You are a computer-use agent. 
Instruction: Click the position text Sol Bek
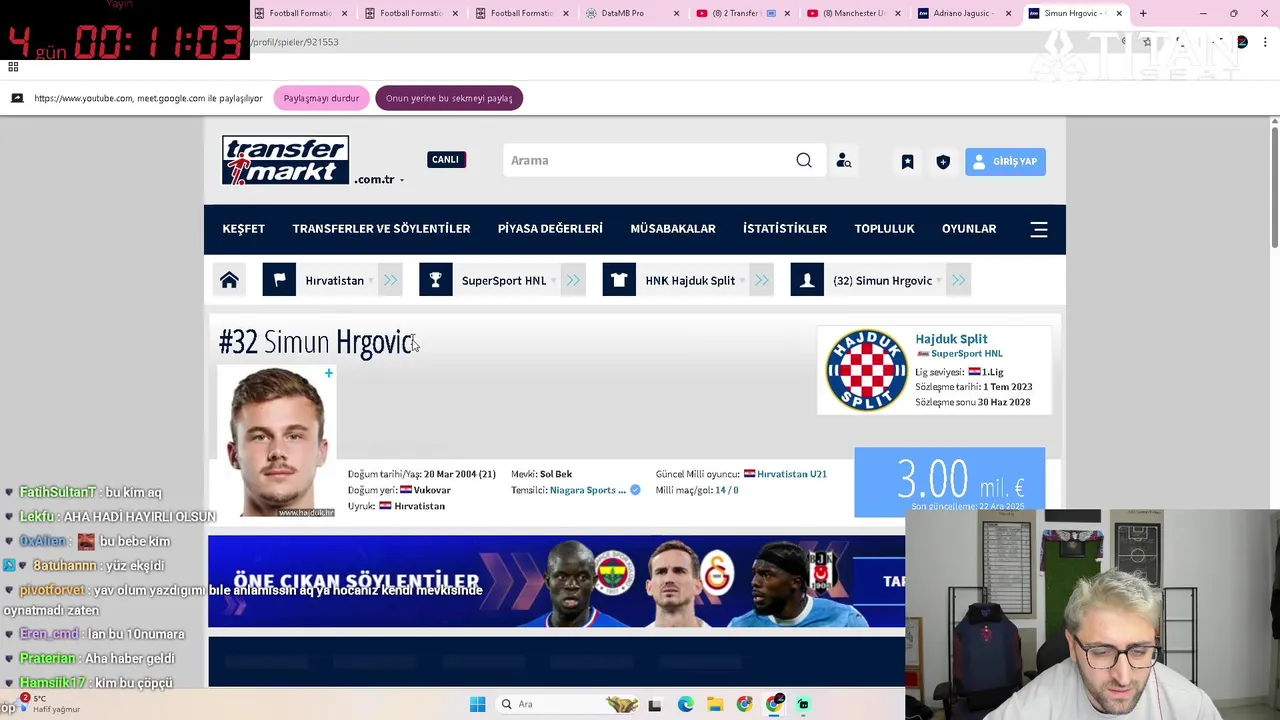point(556,474)
